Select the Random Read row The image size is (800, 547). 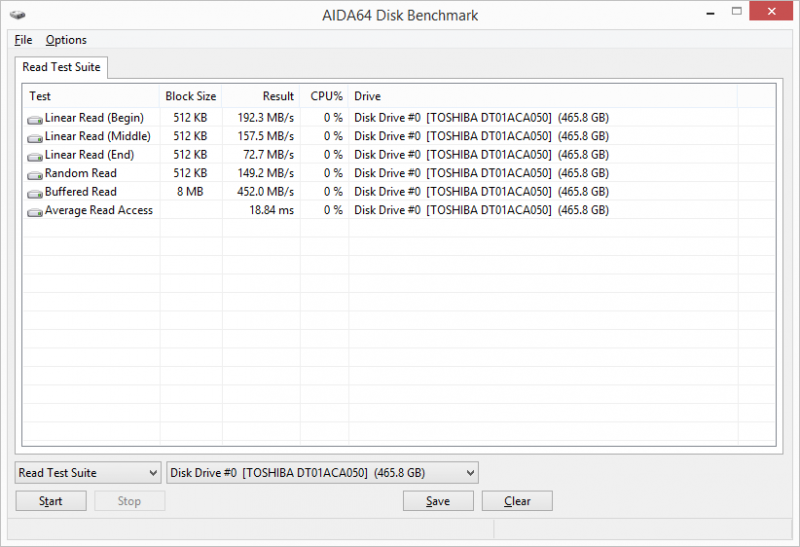399,173
